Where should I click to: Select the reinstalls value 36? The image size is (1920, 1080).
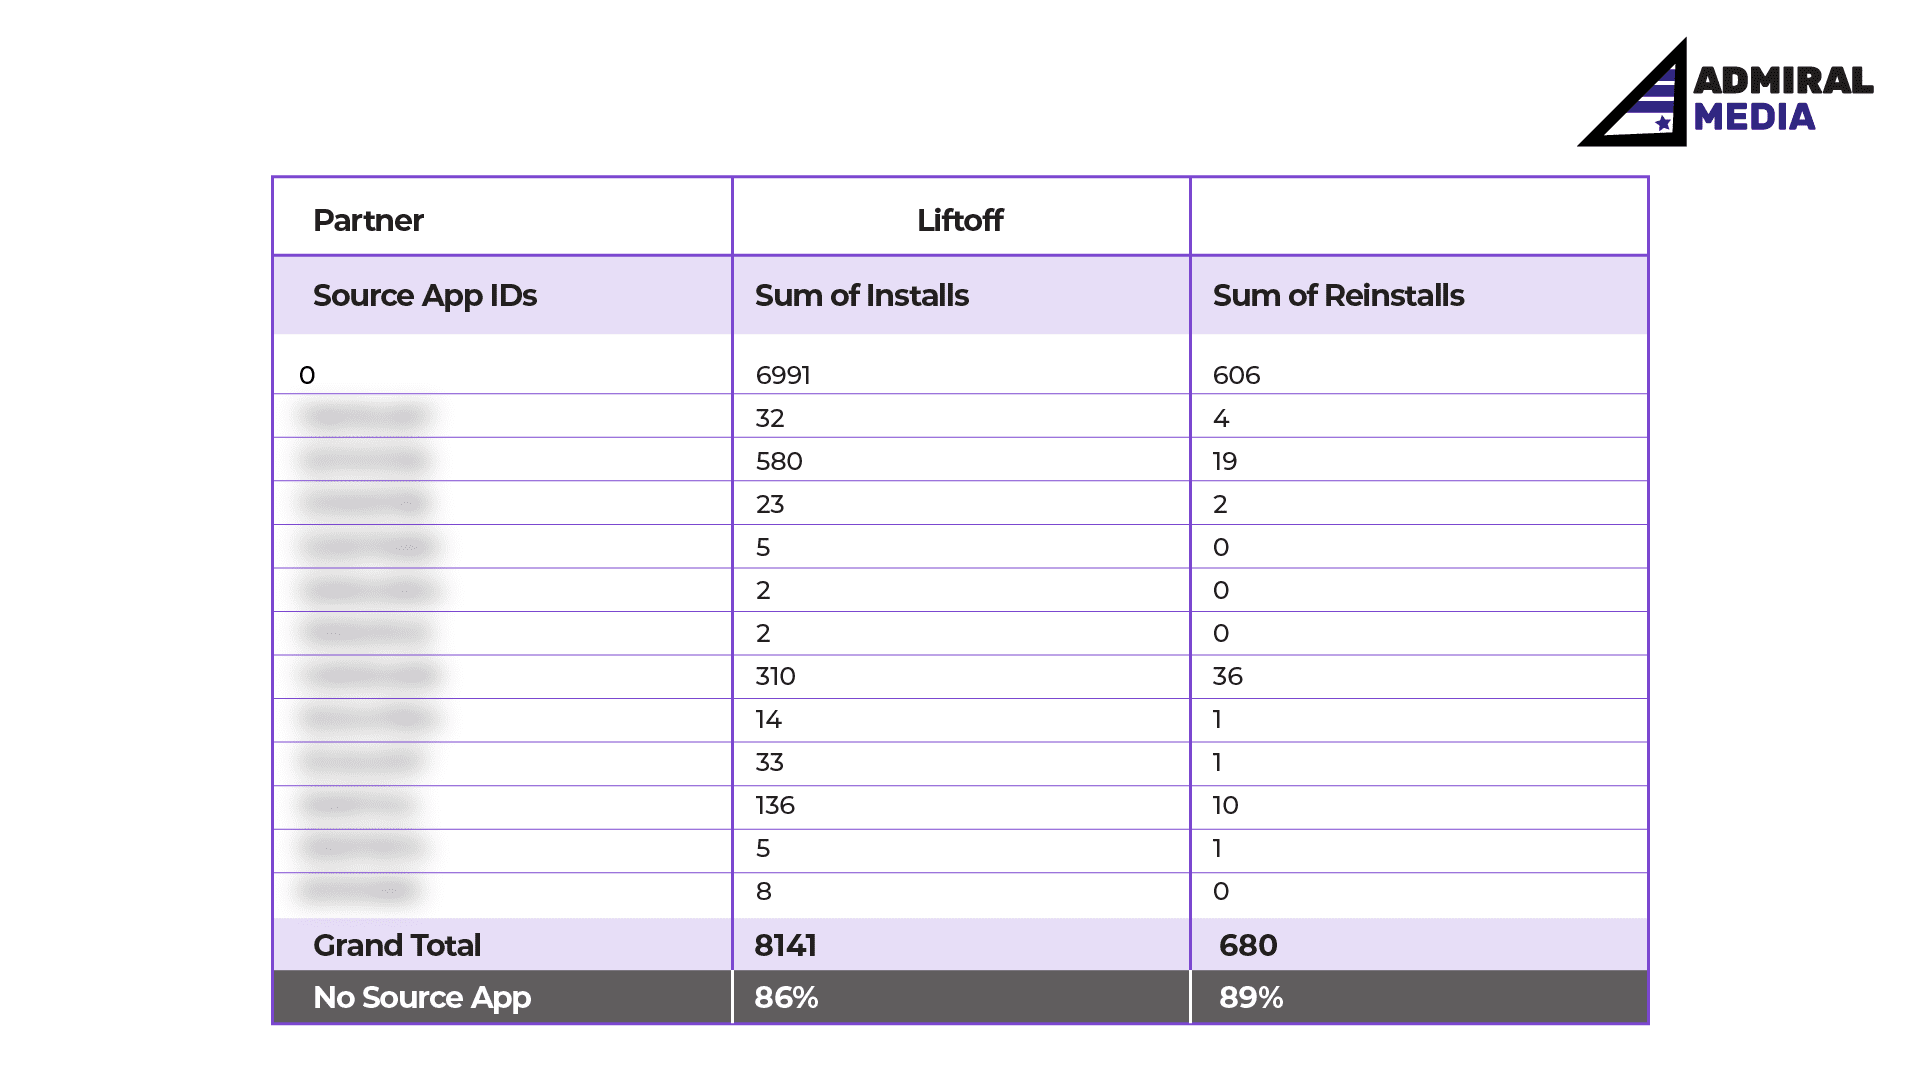pyautogui.click(x=1228, y=676)
